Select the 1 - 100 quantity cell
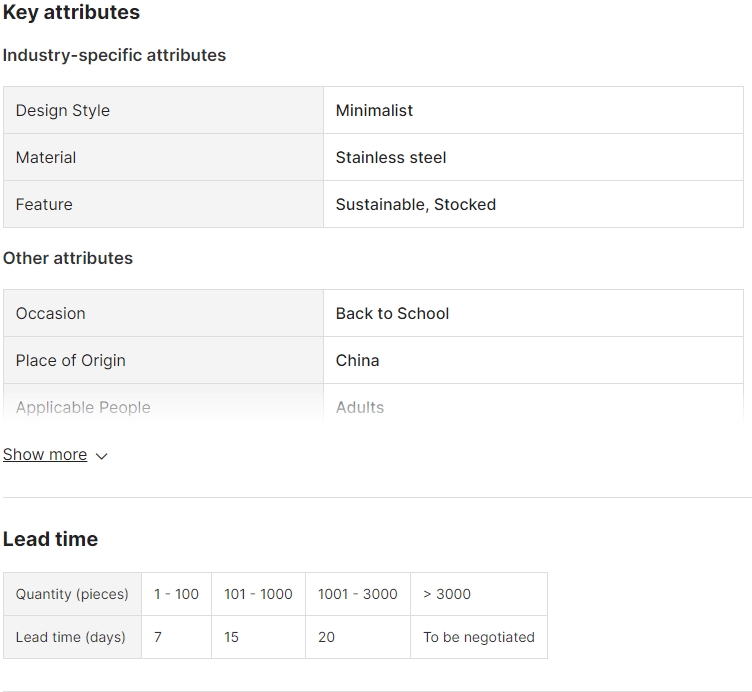The height and width of the screenshot is (692, 752). tap(176, 594)
